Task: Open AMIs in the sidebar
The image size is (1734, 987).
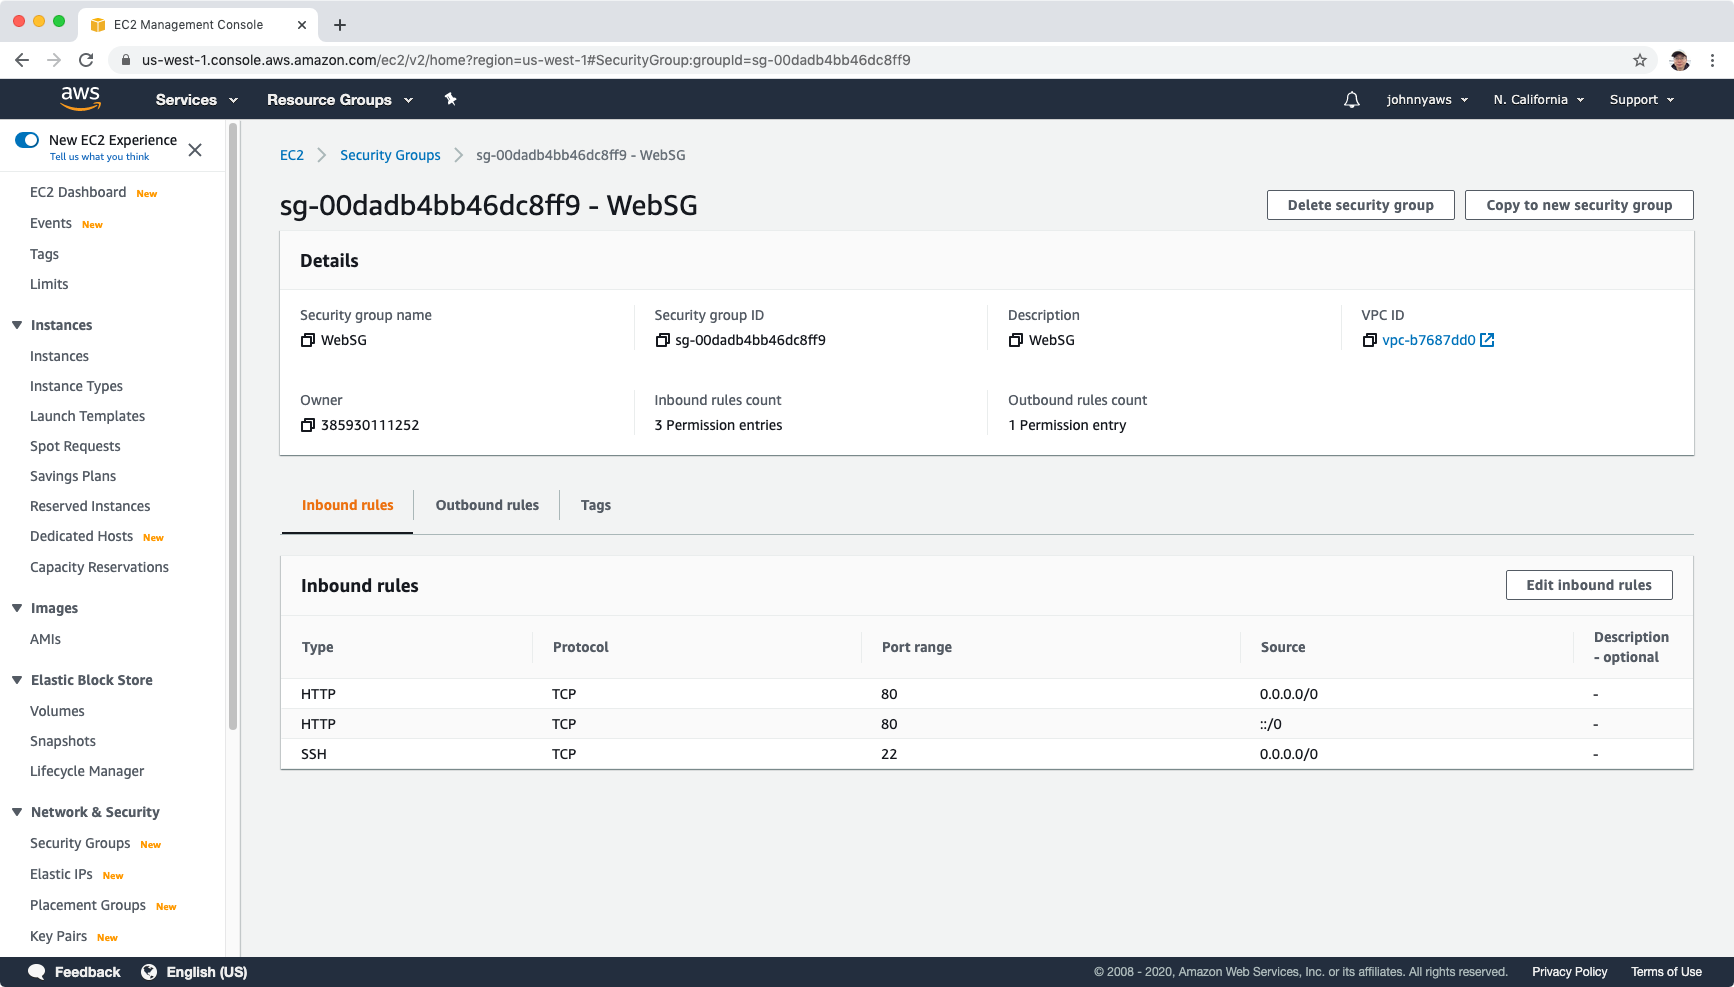Action: tap(45, 639)
